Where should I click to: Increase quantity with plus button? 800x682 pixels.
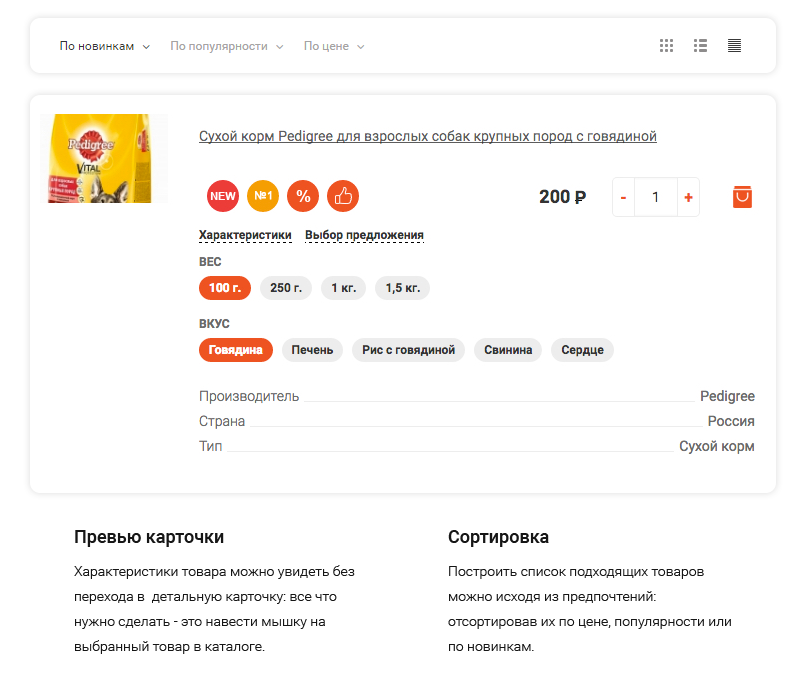point(688,197)
